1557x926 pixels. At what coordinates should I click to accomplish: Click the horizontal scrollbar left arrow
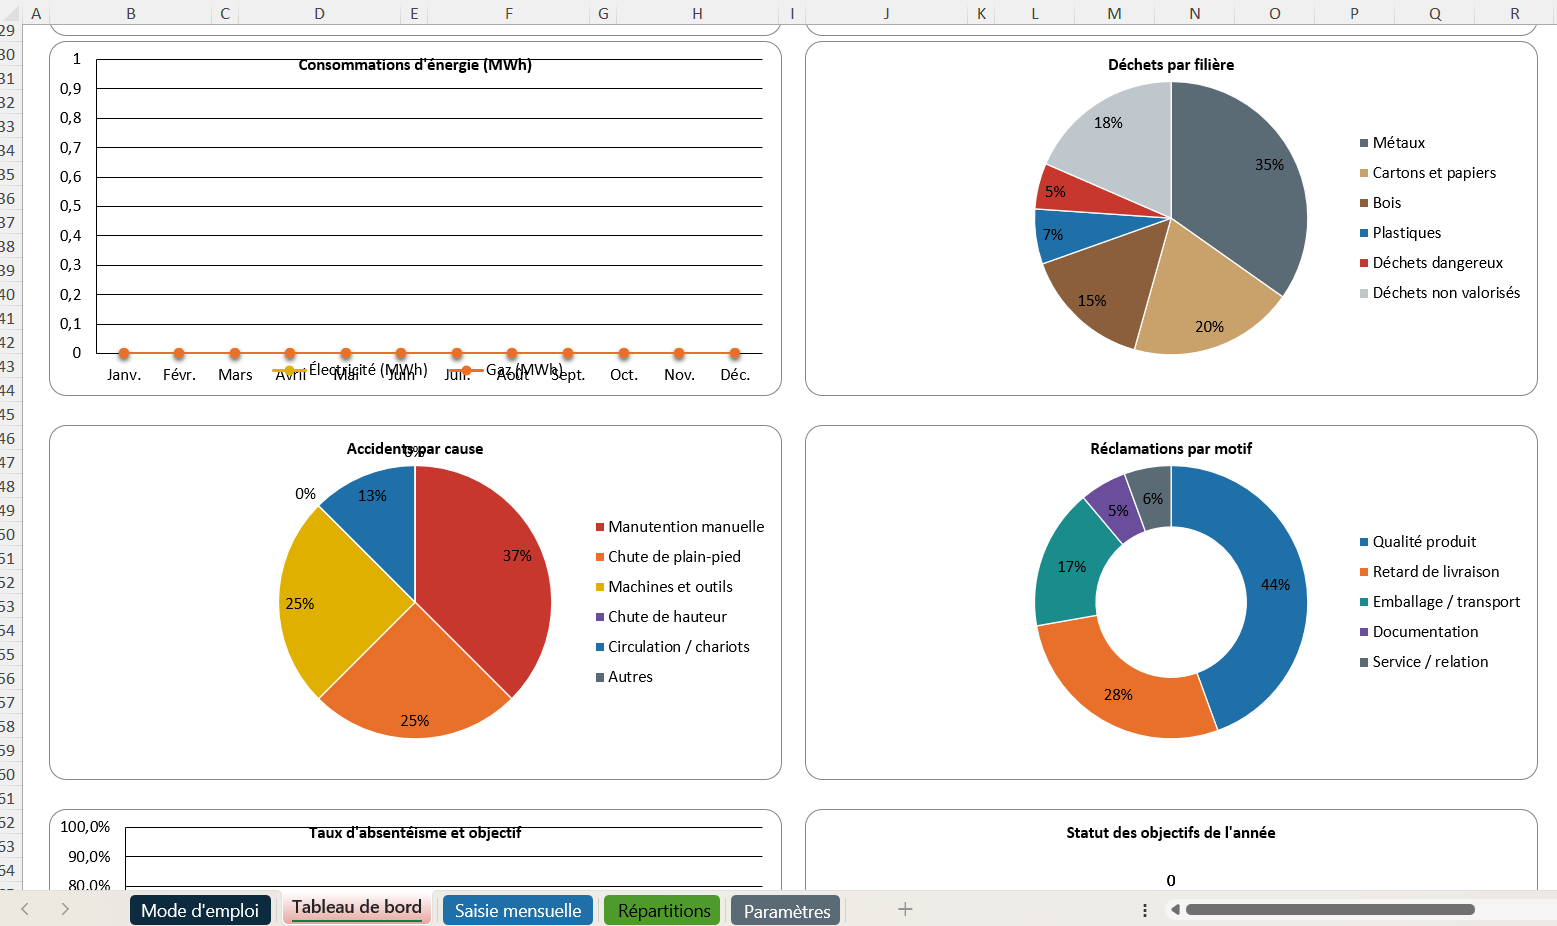tap(1176, 910)
